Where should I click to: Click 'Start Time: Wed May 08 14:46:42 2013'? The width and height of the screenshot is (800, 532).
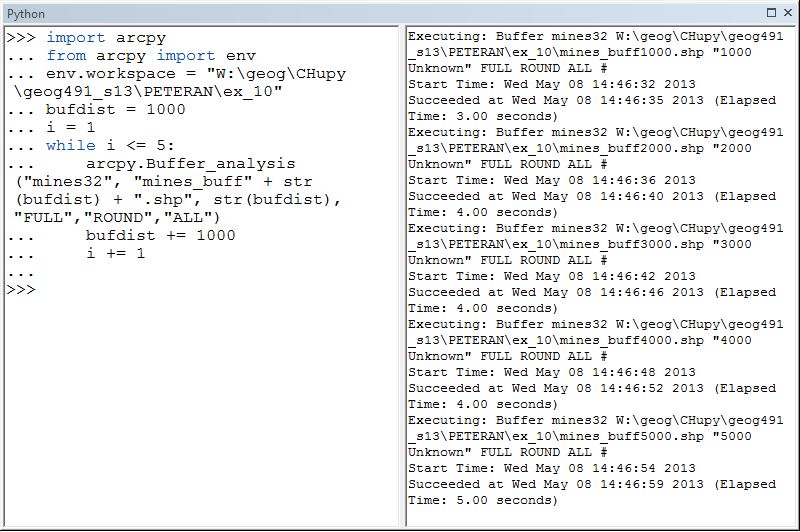click(552, 276)
